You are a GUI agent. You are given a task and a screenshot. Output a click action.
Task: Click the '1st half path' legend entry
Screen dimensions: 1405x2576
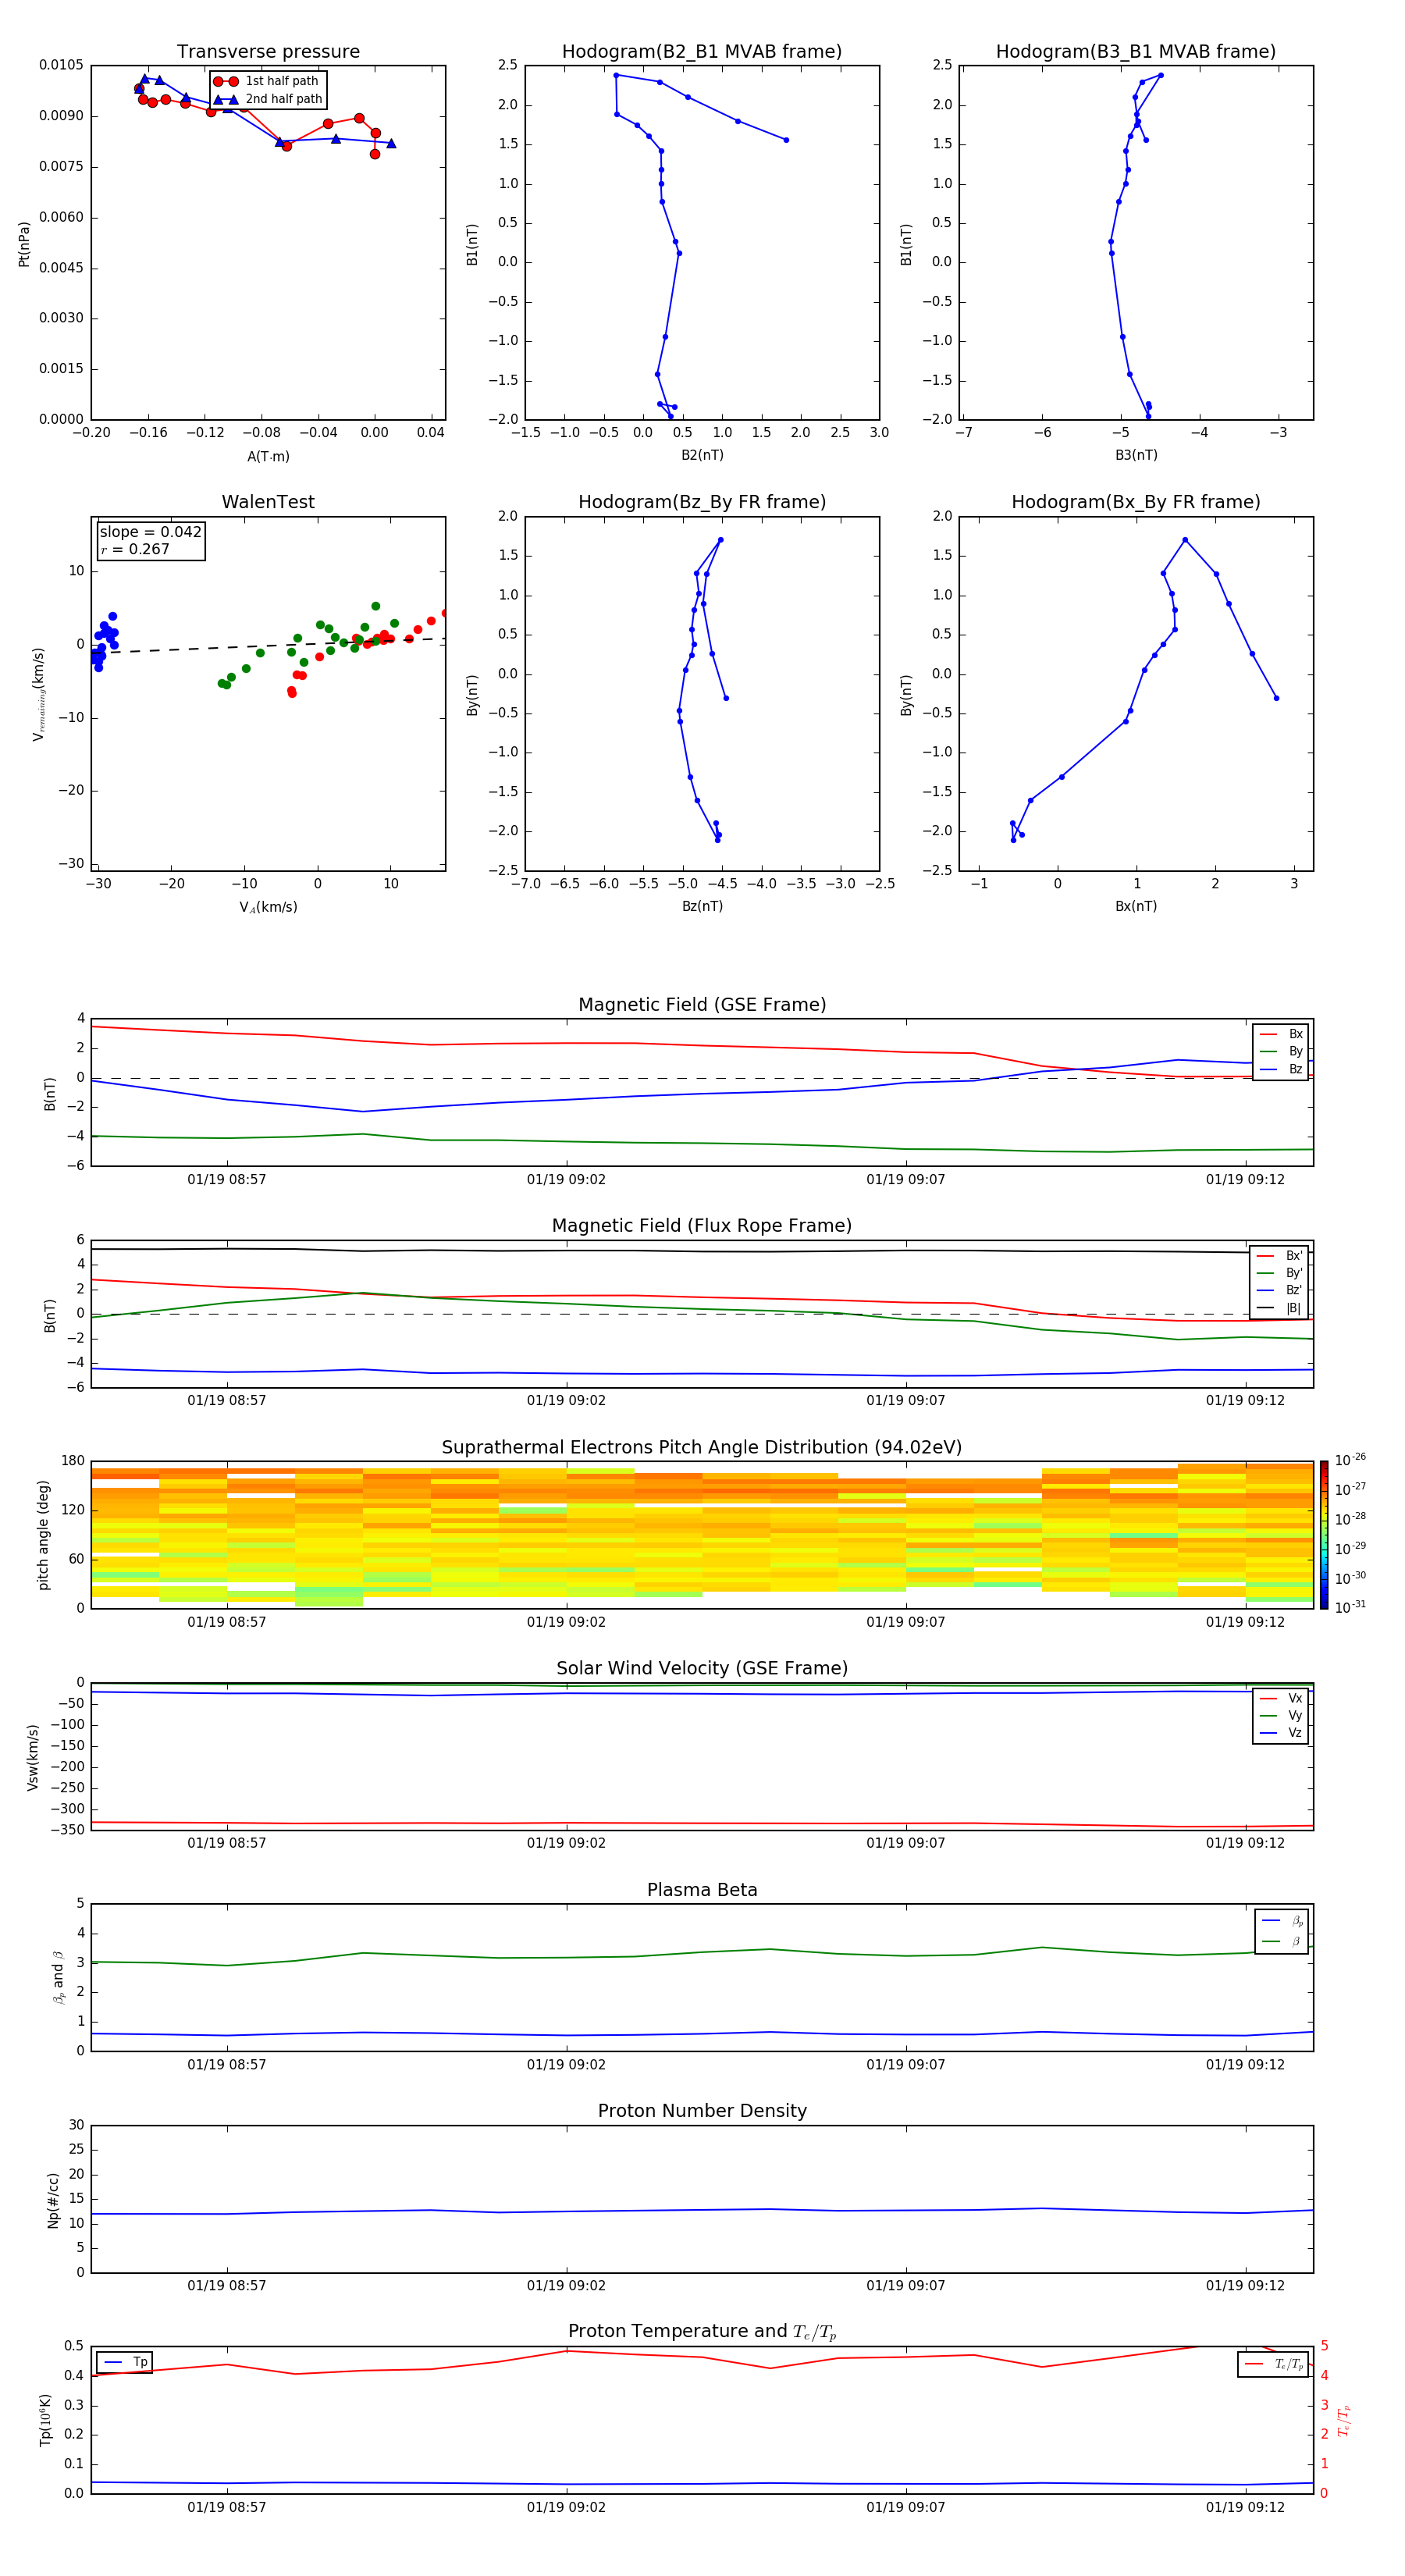coord(267,81)
